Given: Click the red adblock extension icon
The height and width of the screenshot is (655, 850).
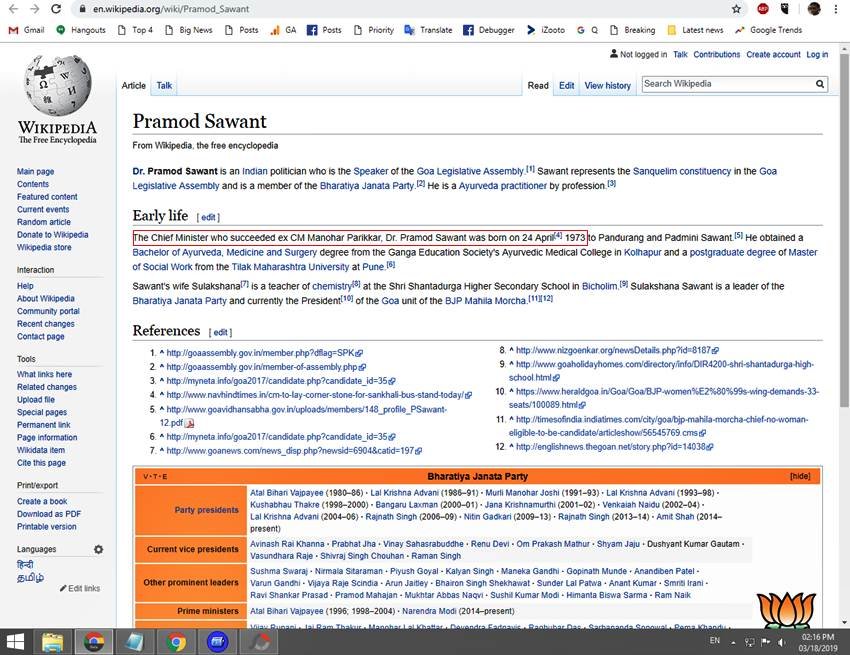Looking at the screenshot, I should click(x=763, y=9).
